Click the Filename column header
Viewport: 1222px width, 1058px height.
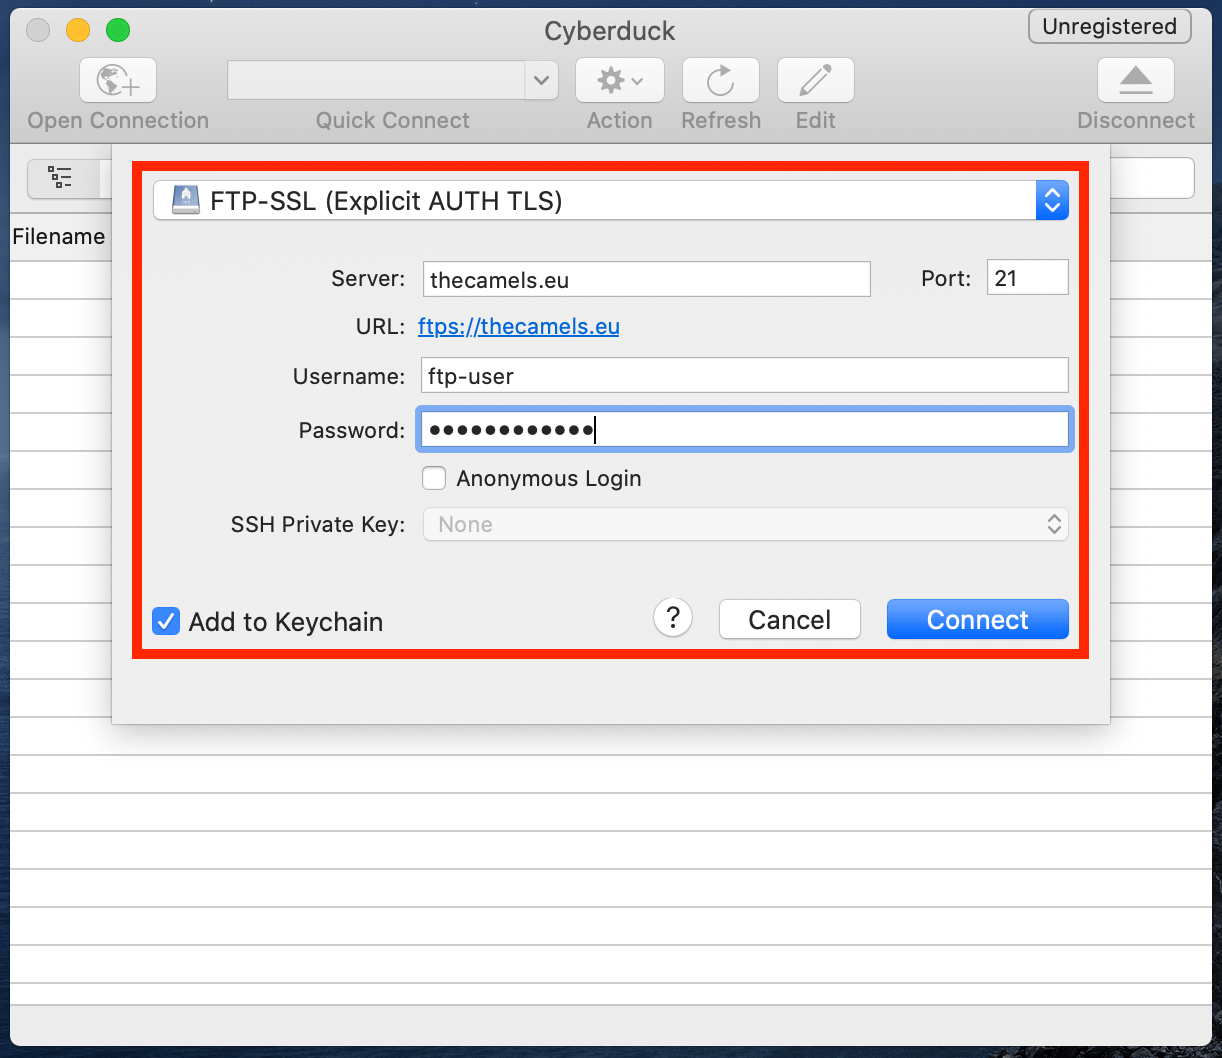59,237
